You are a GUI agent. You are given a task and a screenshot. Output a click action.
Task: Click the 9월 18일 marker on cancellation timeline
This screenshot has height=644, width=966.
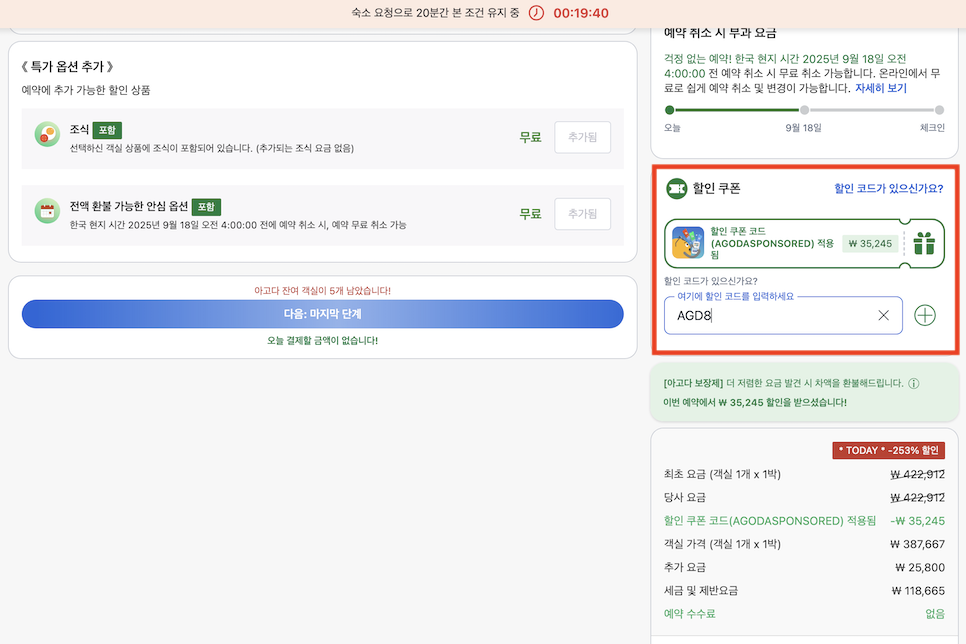(804, 110)
